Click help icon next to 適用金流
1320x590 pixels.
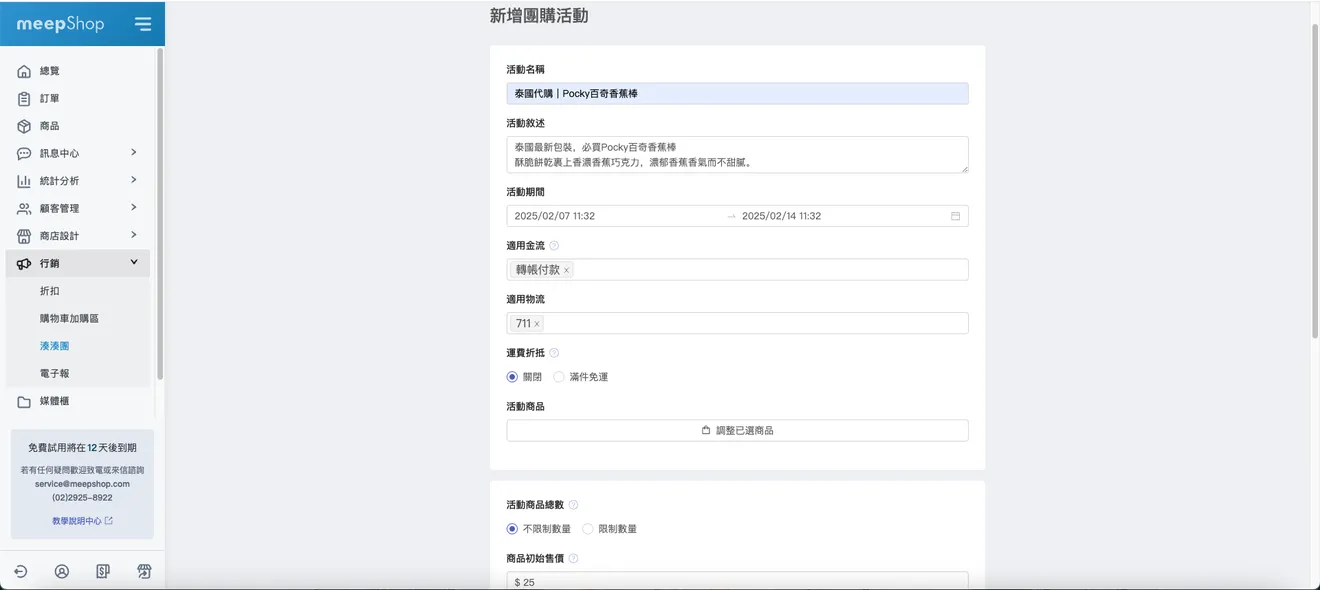[x=554, y=245]
